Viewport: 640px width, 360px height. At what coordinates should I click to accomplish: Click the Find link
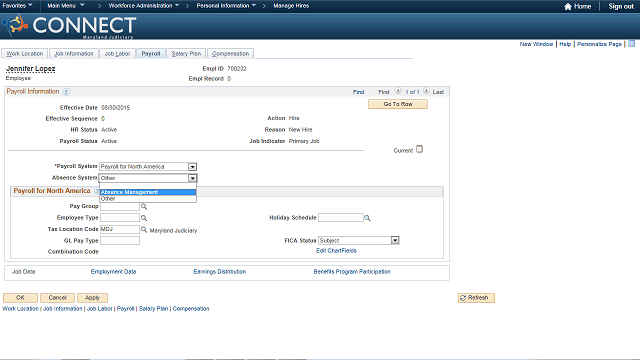358,92
